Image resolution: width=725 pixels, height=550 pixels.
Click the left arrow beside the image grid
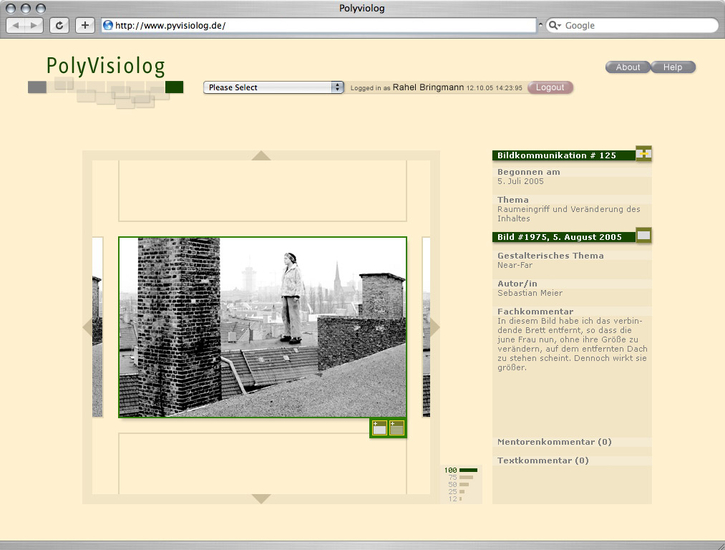(87, 327)
